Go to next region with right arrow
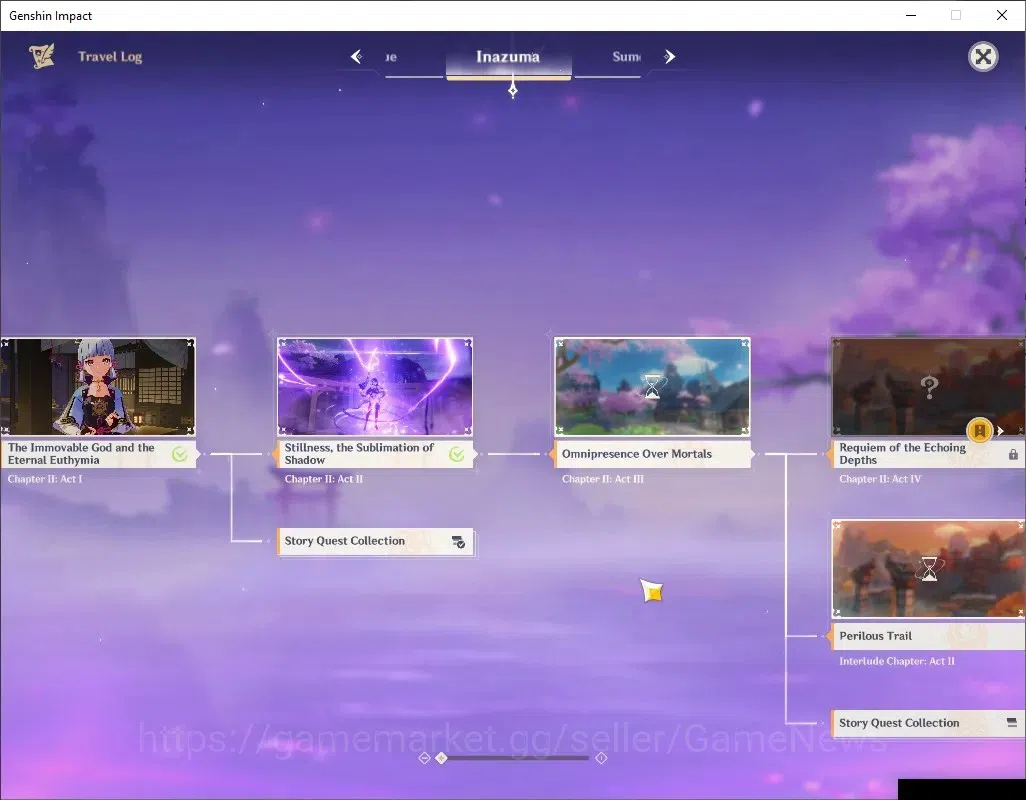This screenshot has width=1026, height=800. [x=669, y=57]
